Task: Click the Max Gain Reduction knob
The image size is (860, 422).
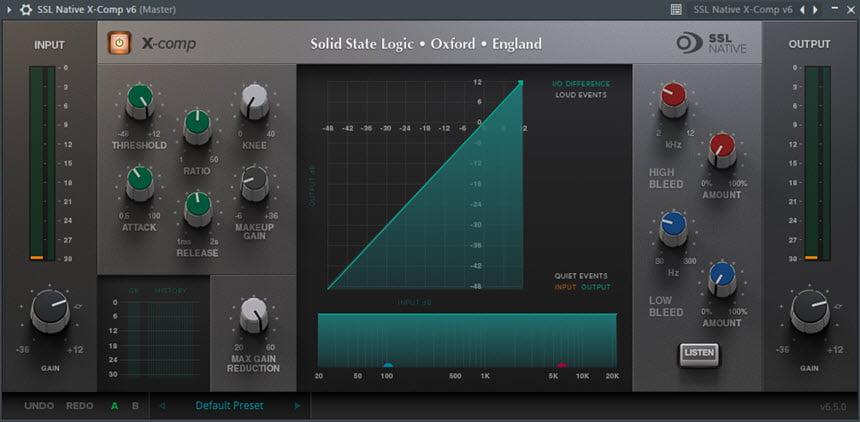Action: click(254, 316)
